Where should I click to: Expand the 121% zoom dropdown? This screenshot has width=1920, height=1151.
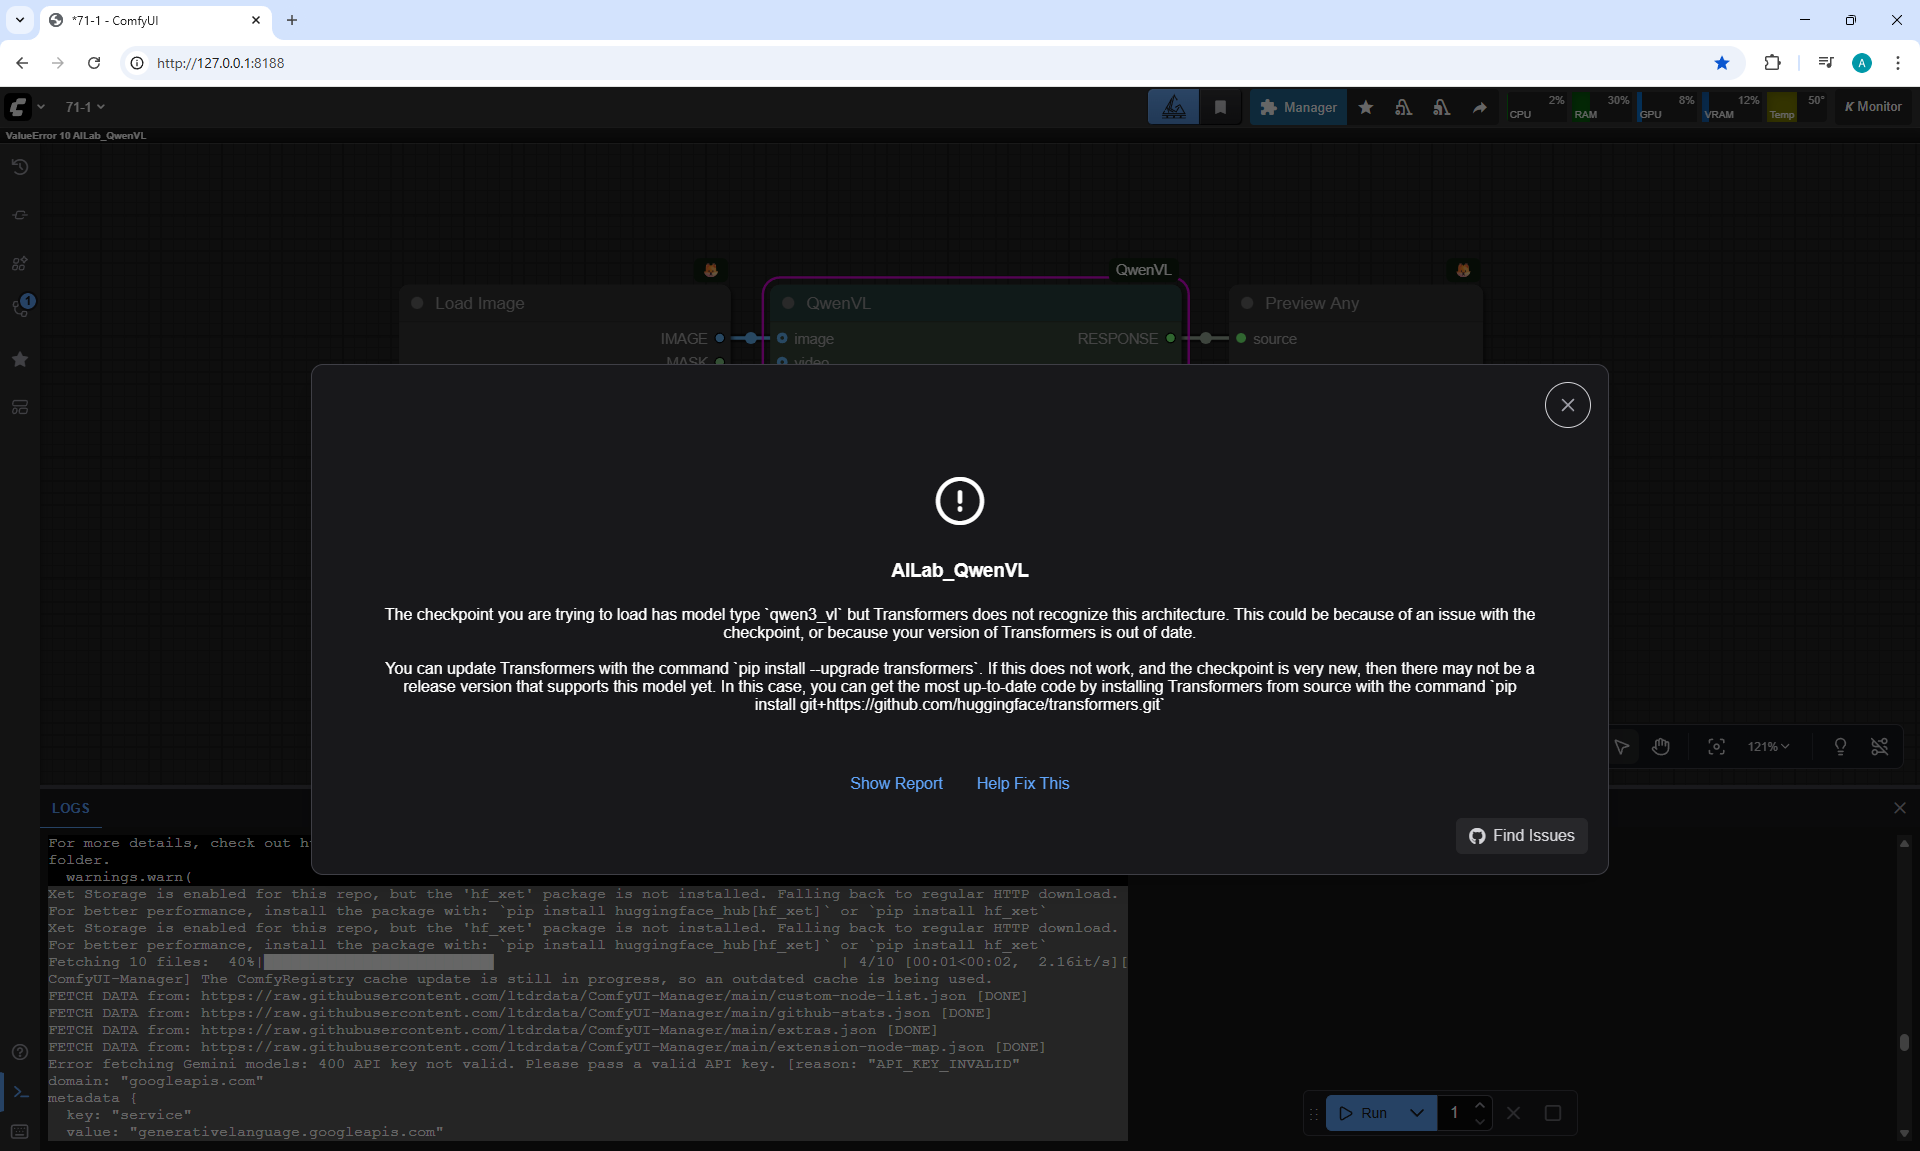[x=1768, y=747]
